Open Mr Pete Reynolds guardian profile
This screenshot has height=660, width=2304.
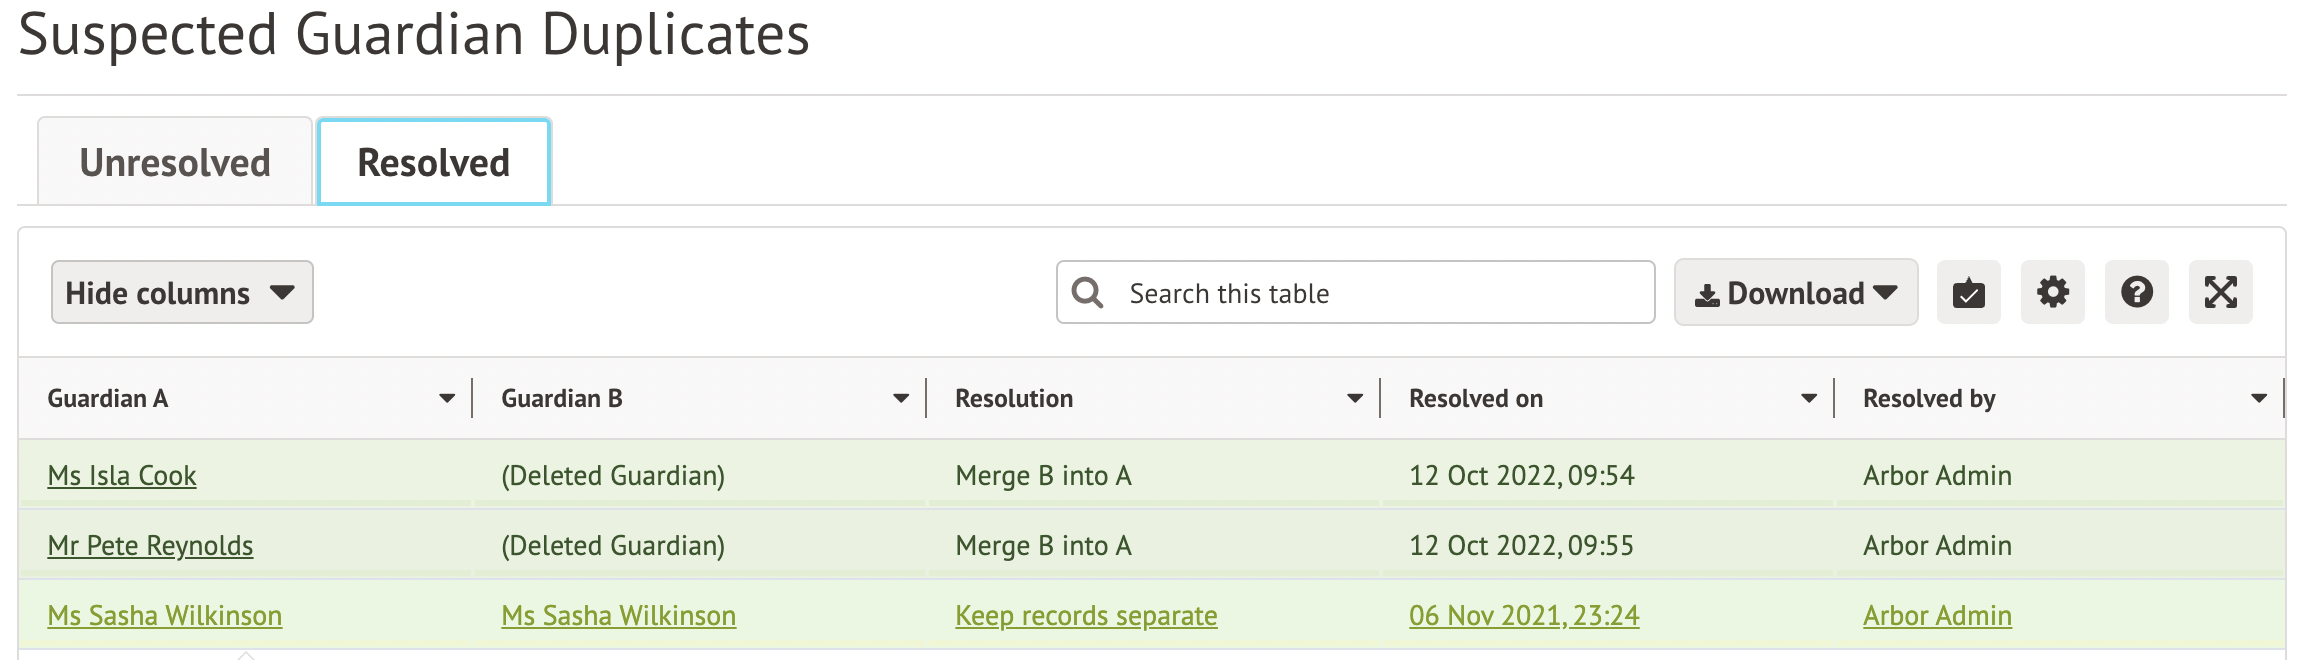point(150,546)
